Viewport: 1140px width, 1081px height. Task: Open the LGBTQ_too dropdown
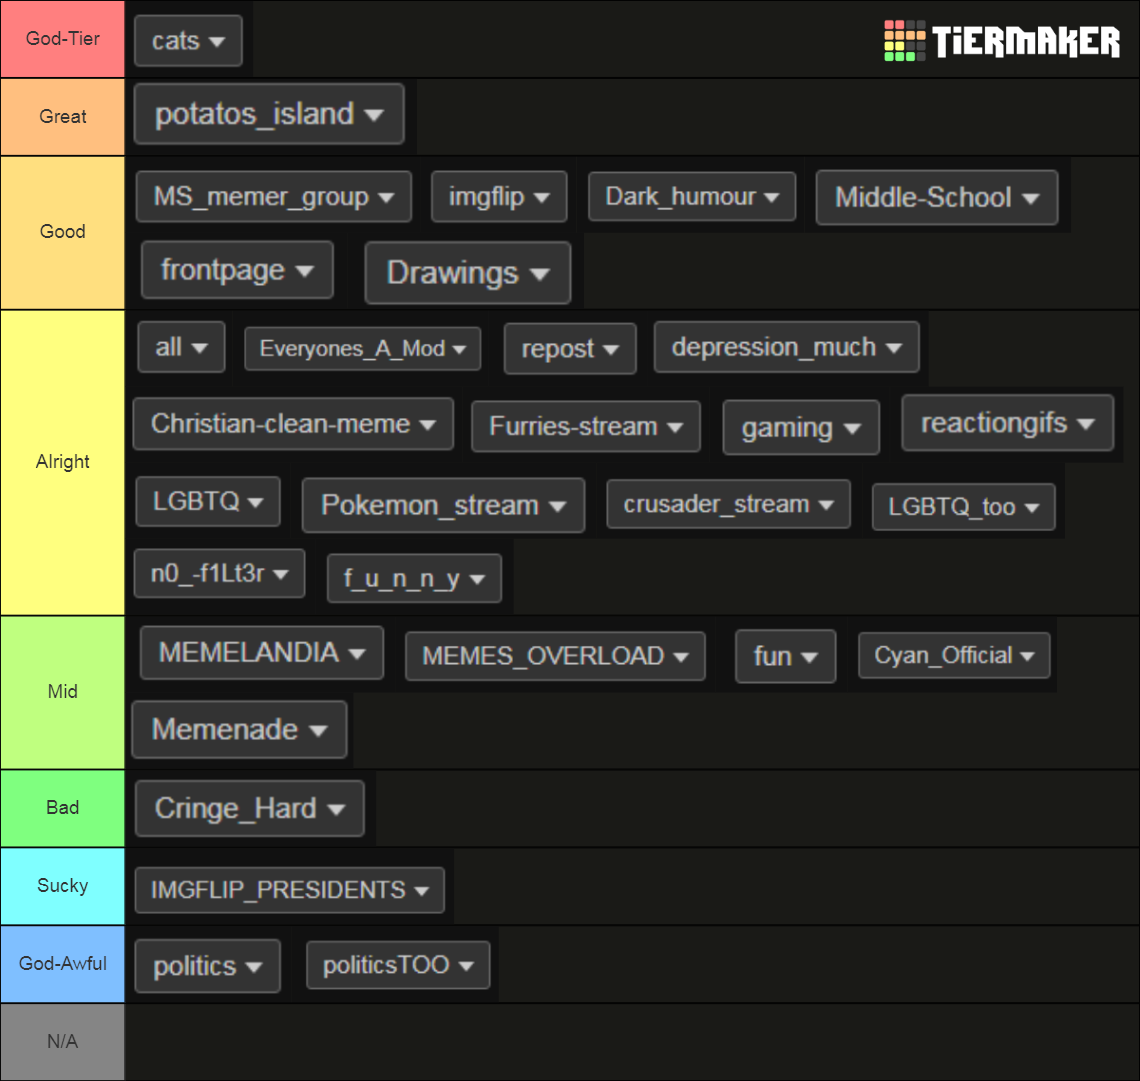coord(963,507)
